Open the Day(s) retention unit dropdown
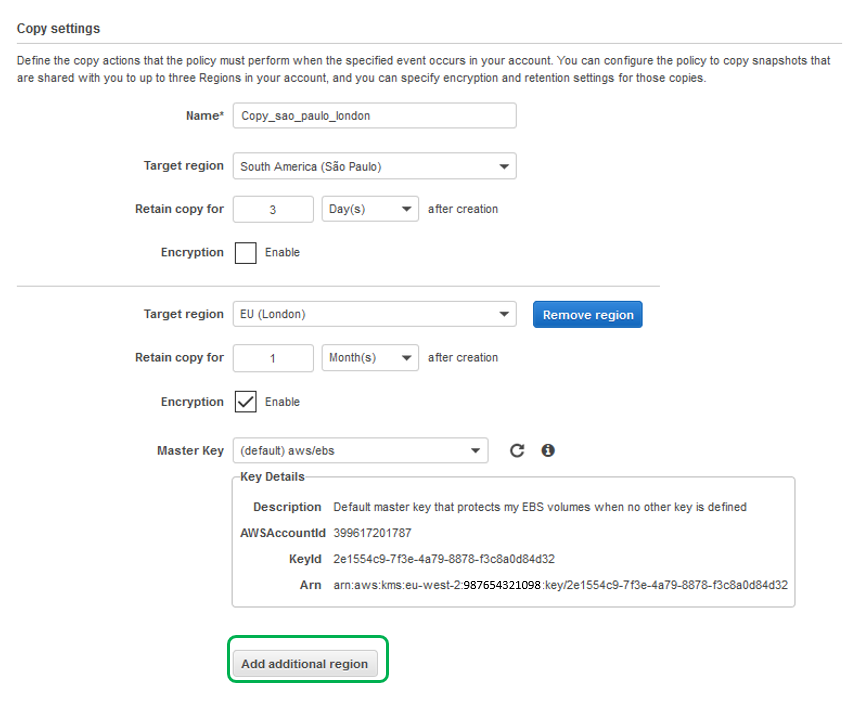This screenshot has height=716, width=859. pyautogui.click(x=370, y=208)
